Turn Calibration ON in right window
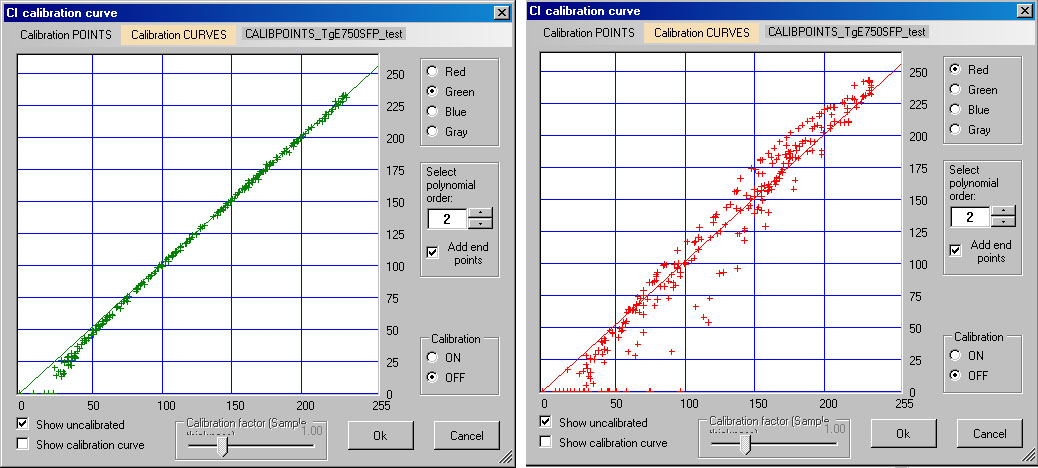This screenshot has width=1038, height=468. click(x=955, y=355)
